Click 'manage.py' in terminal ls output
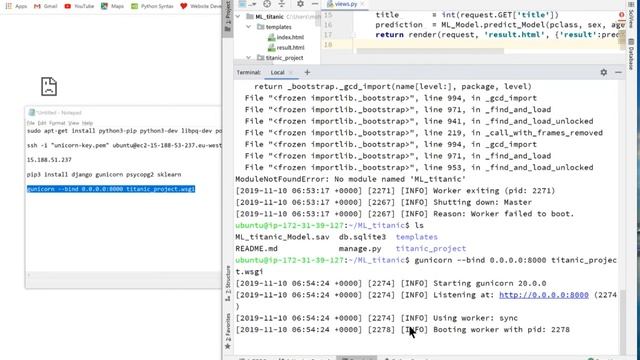 (360, 249)
